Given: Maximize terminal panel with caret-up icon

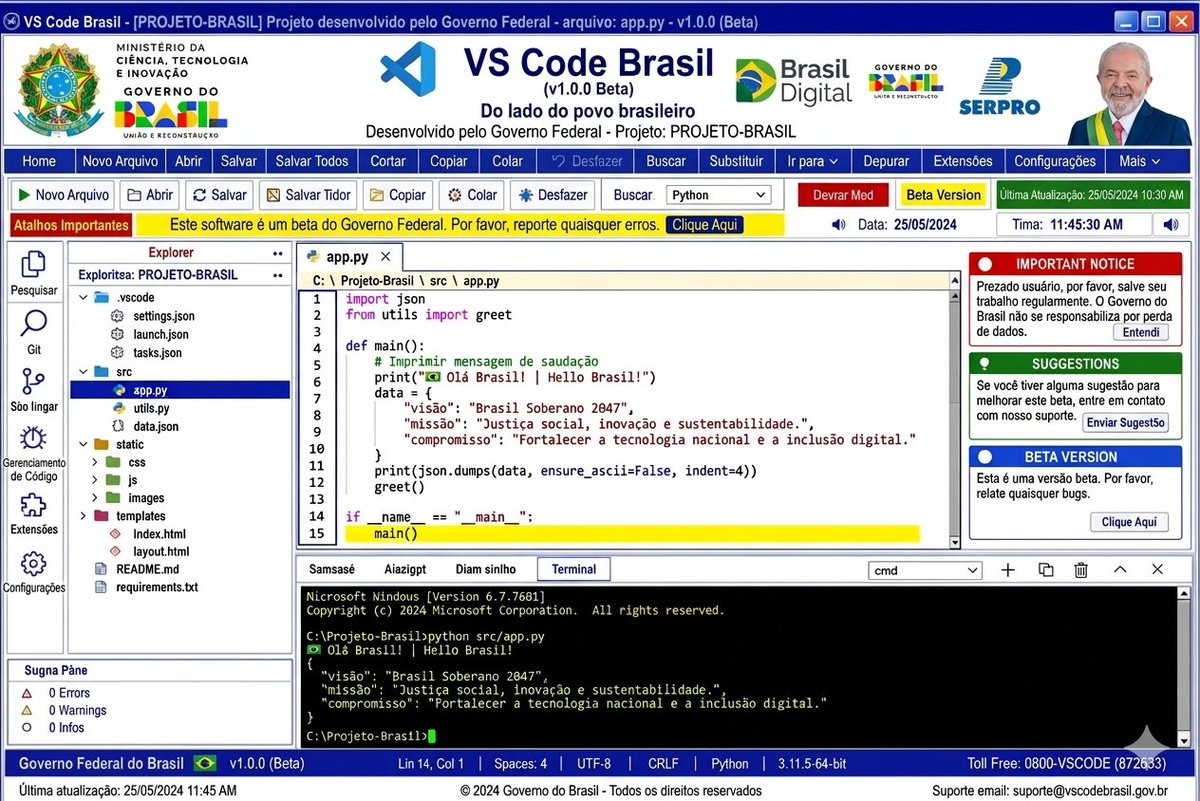Looking at the screenshot, I should pyautogui.click(x=1120, y=570).
